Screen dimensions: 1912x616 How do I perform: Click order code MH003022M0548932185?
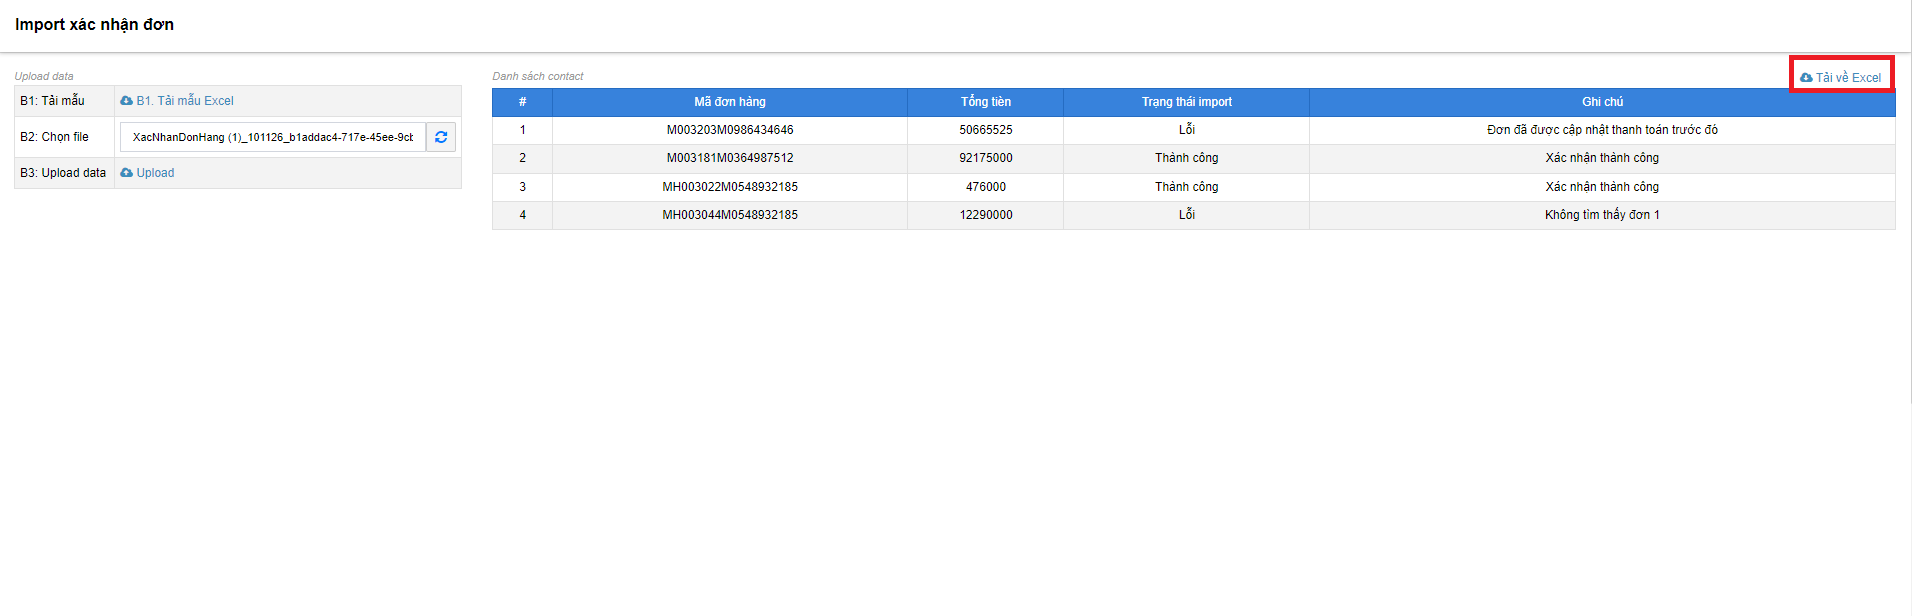(729, 187)
